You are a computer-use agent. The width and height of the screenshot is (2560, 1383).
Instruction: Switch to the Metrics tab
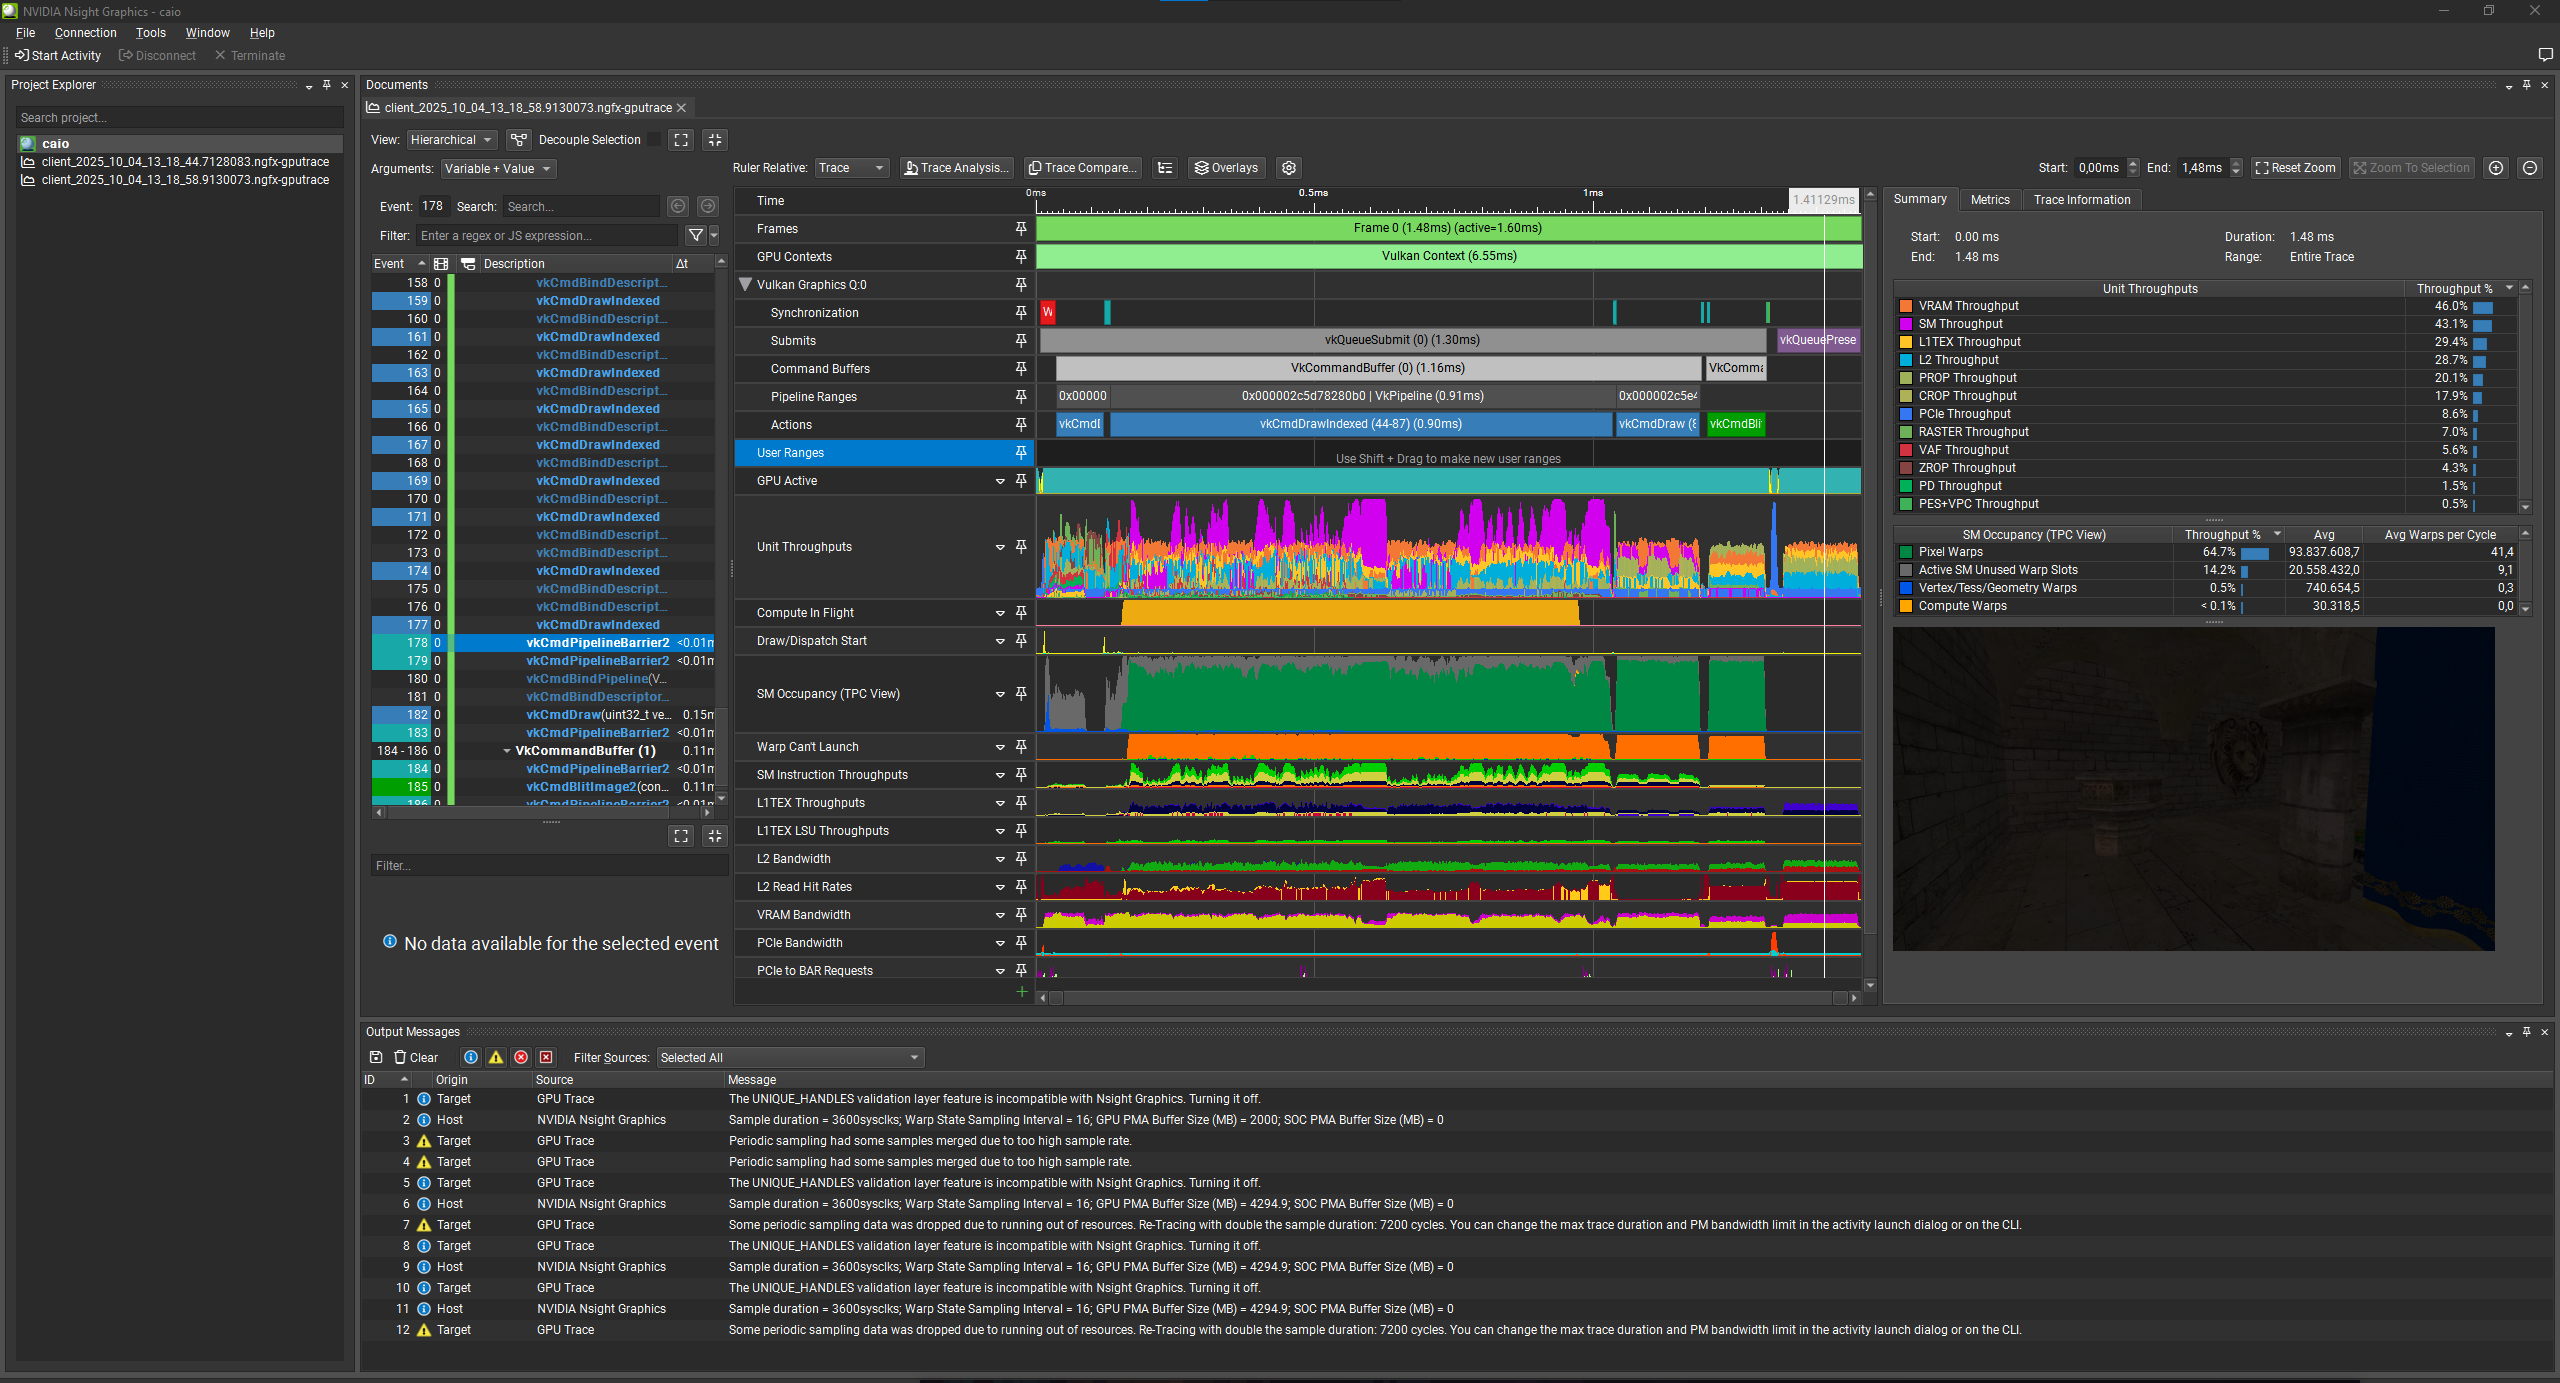point(1989,200)
